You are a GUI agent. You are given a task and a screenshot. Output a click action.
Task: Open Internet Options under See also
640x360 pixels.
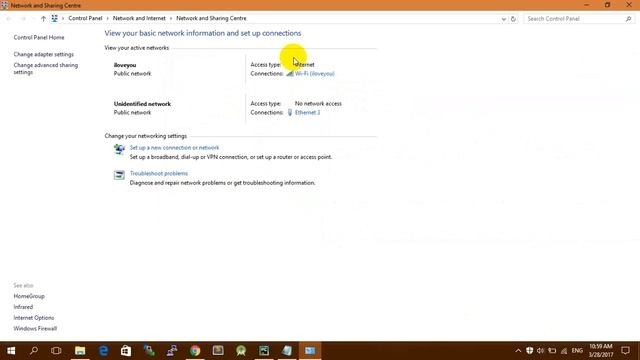33,318
